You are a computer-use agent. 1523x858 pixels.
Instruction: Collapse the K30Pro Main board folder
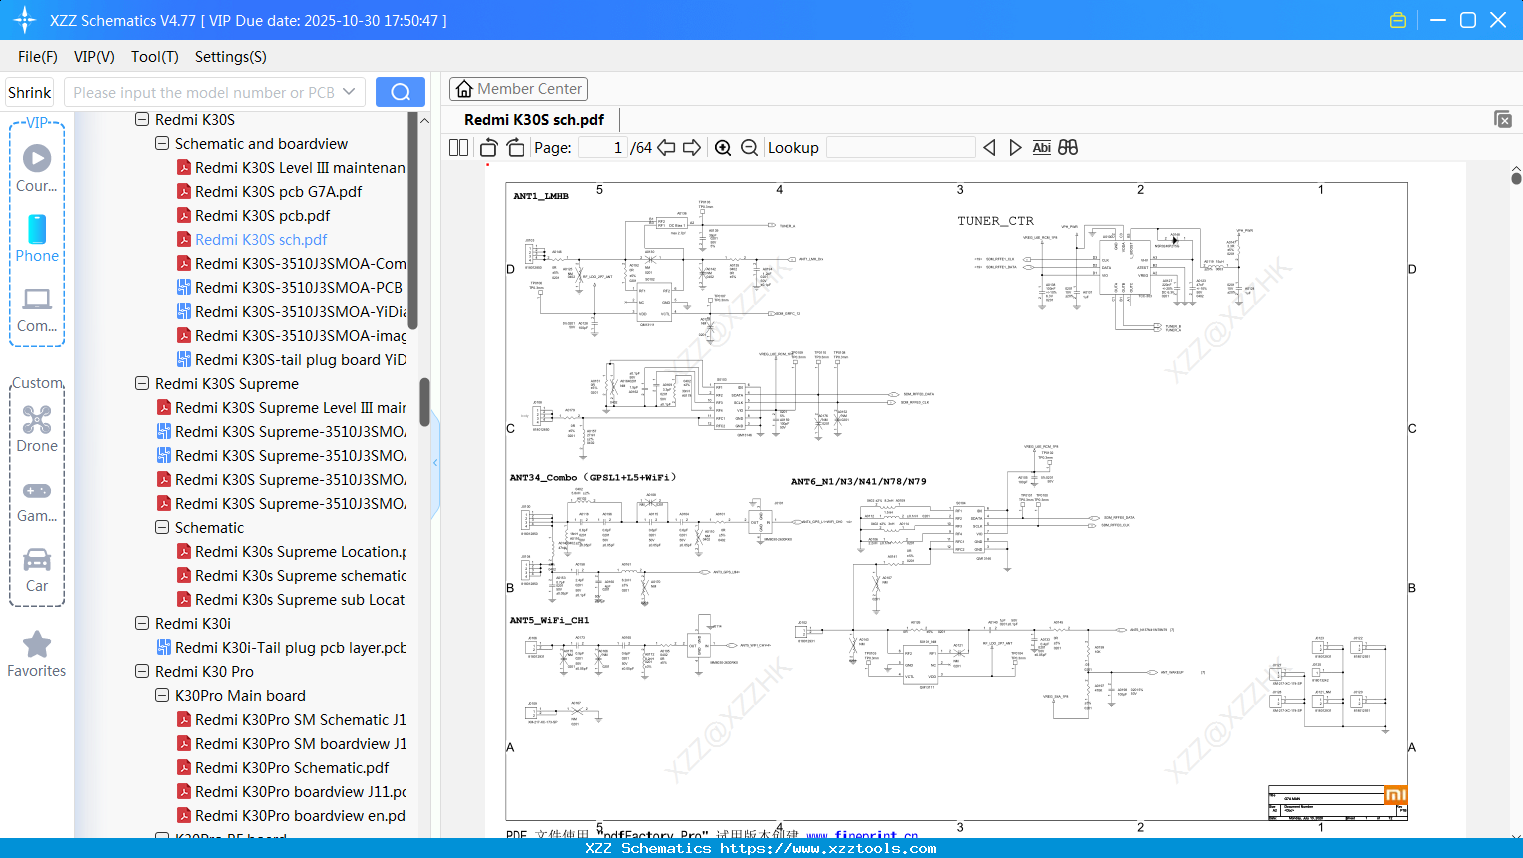(x=162, y=696)
